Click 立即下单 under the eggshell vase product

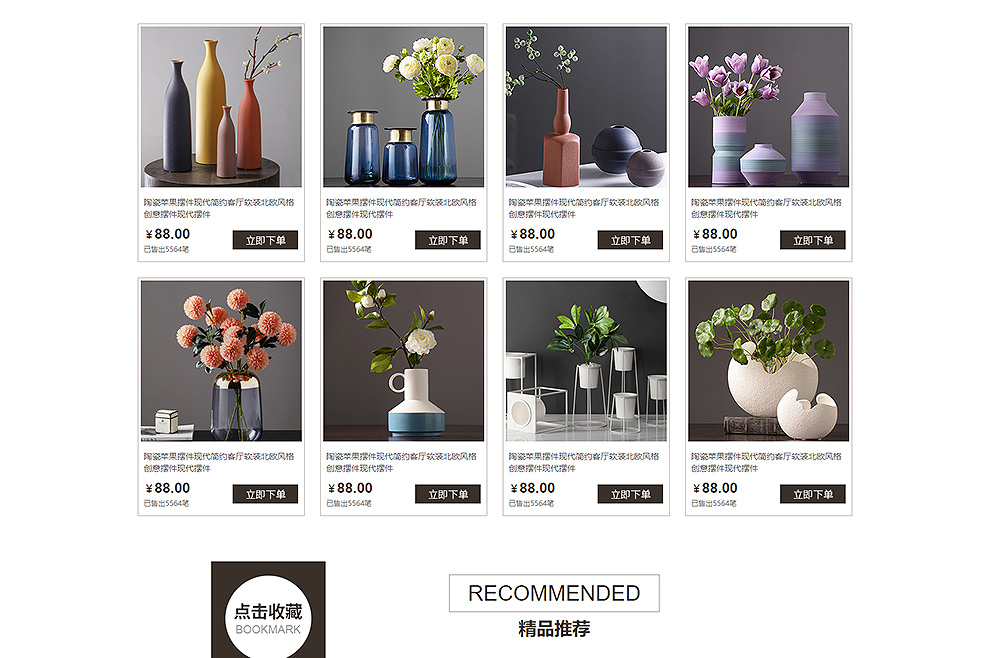[x=813, y=494]
